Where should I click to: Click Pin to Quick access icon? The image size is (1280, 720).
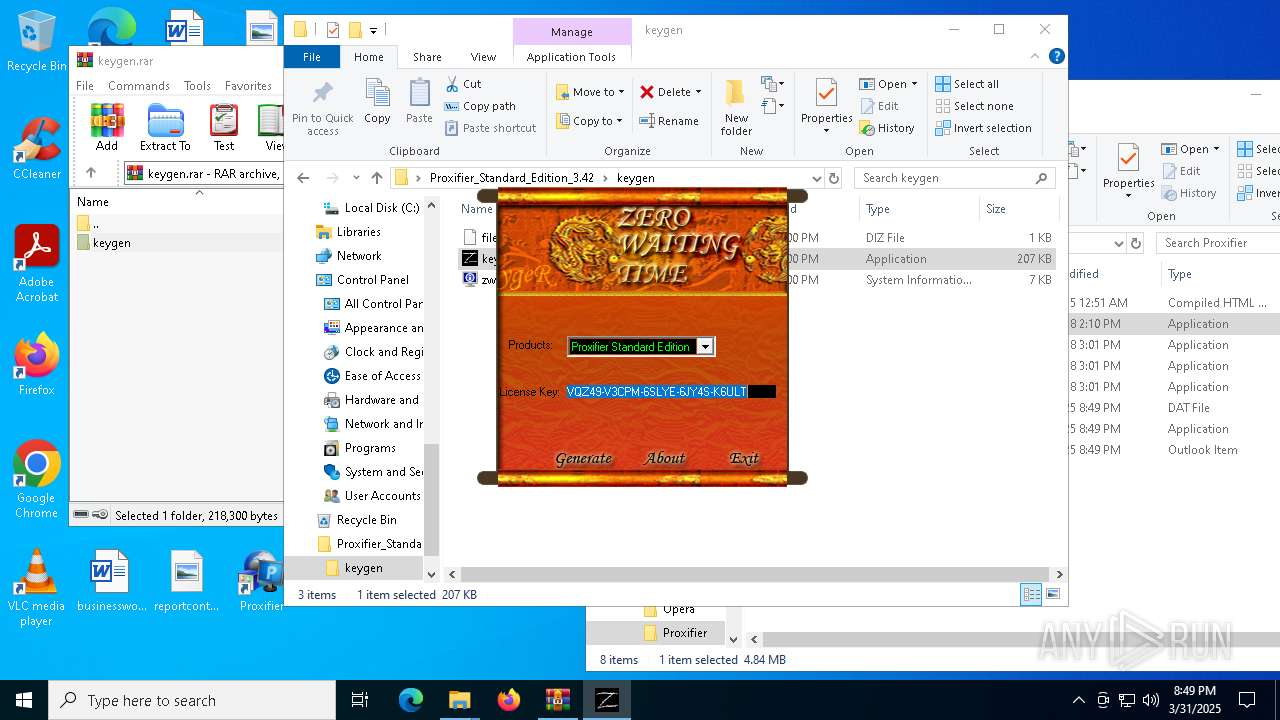click(322, 108)
